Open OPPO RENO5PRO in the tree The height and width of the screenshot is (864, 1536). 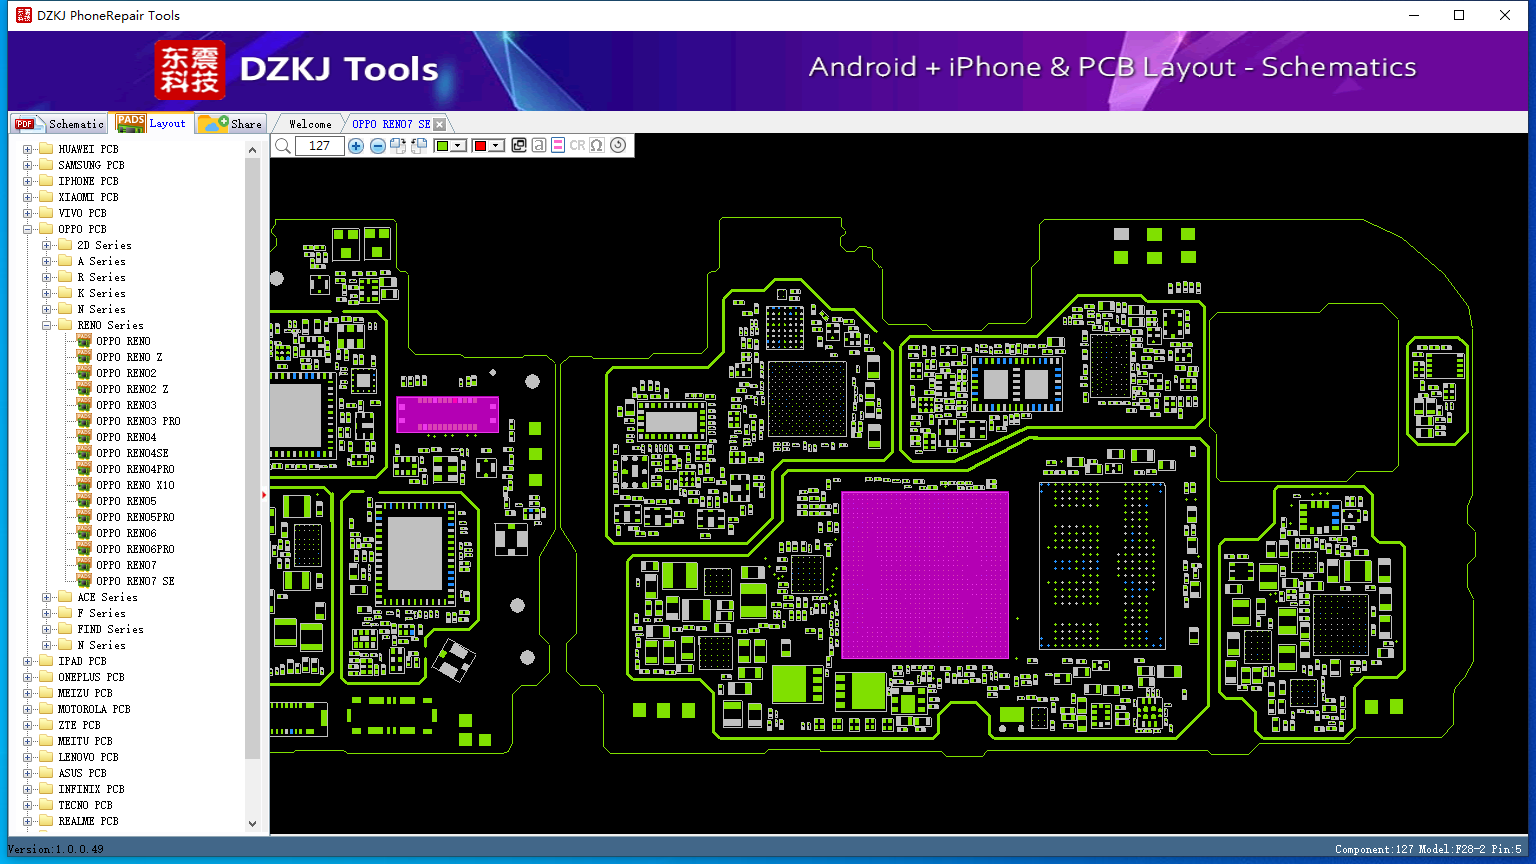click(x=135, y=517)
